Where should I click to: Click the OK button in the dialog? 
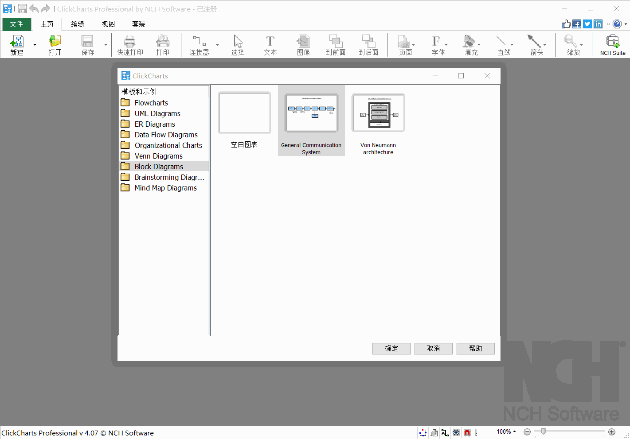click(x=391, y=348)
